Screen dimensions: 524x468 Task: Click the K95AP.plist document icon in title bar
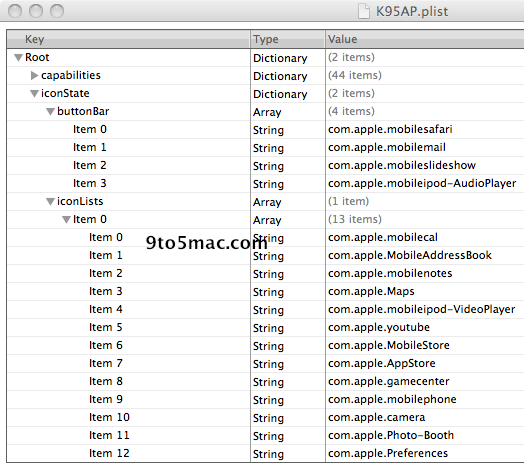tap(364, 11)
